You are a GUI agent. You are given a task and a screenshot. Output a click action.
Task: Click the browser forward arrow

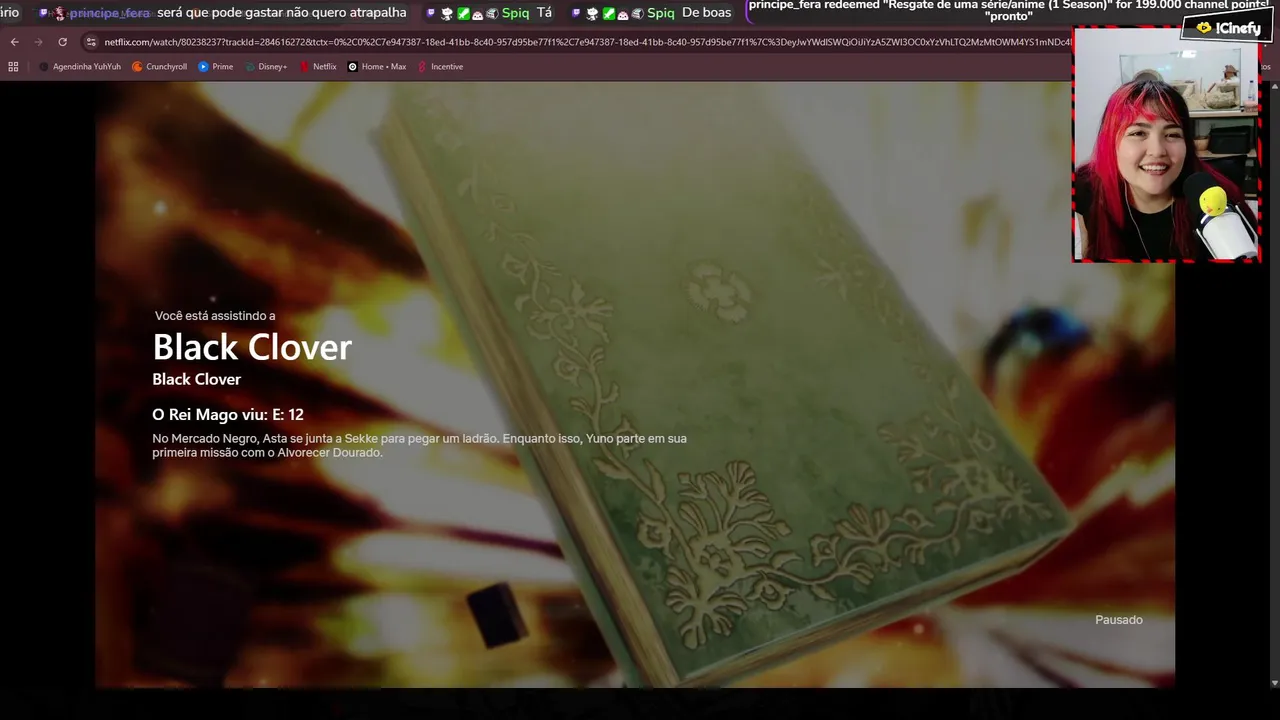pos(38,42)
